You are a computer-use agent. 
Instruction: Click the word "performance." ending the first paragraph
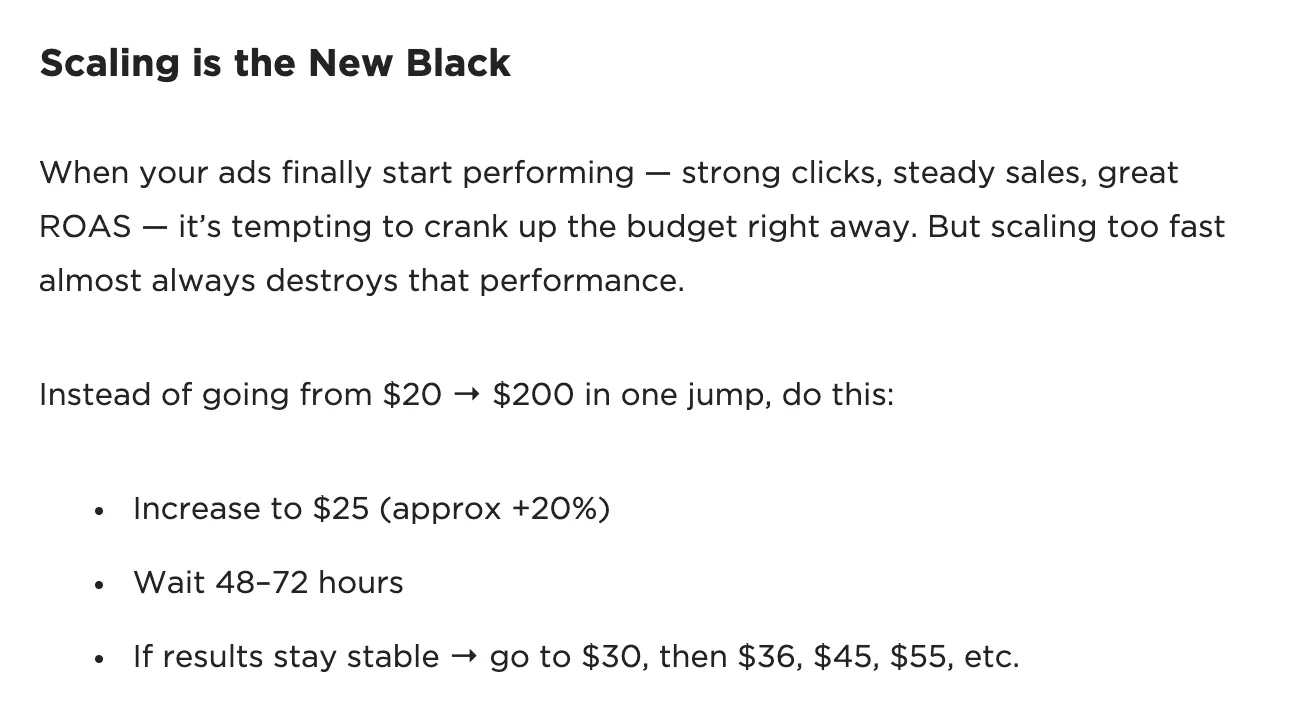[582, 281]
